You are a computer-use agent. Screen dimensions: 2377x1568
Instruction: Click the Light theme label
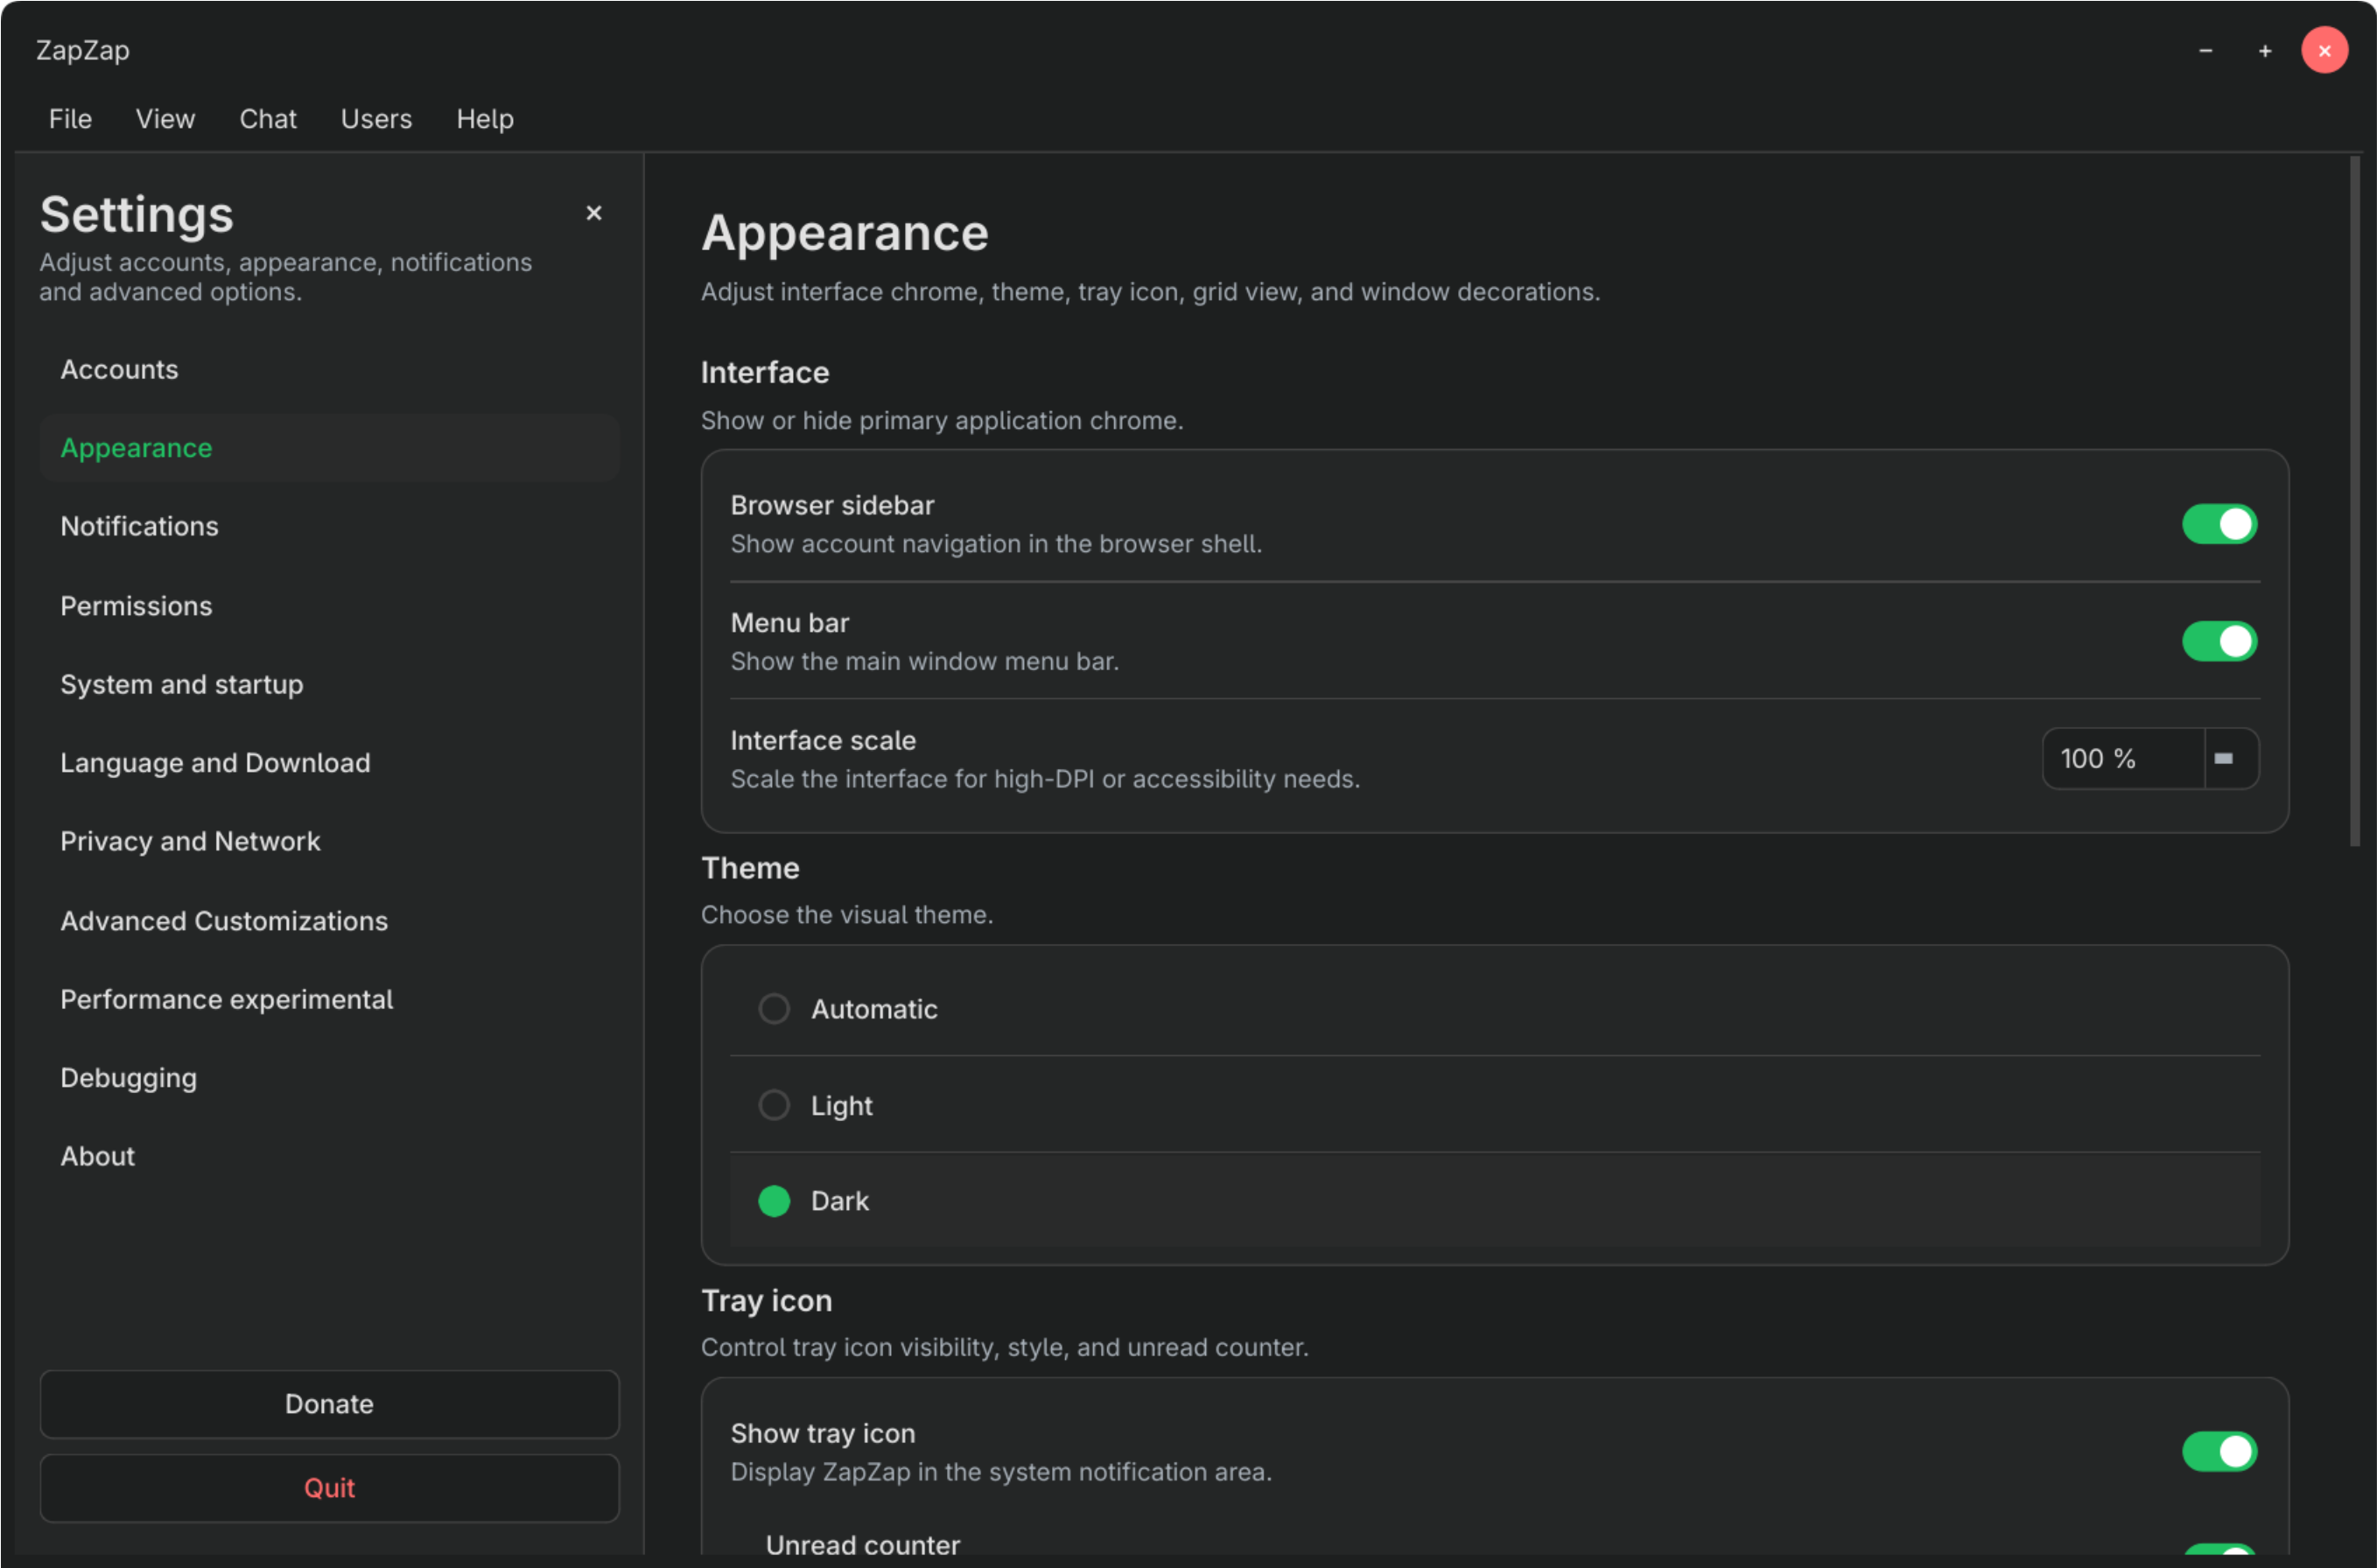coord(841,1105)
